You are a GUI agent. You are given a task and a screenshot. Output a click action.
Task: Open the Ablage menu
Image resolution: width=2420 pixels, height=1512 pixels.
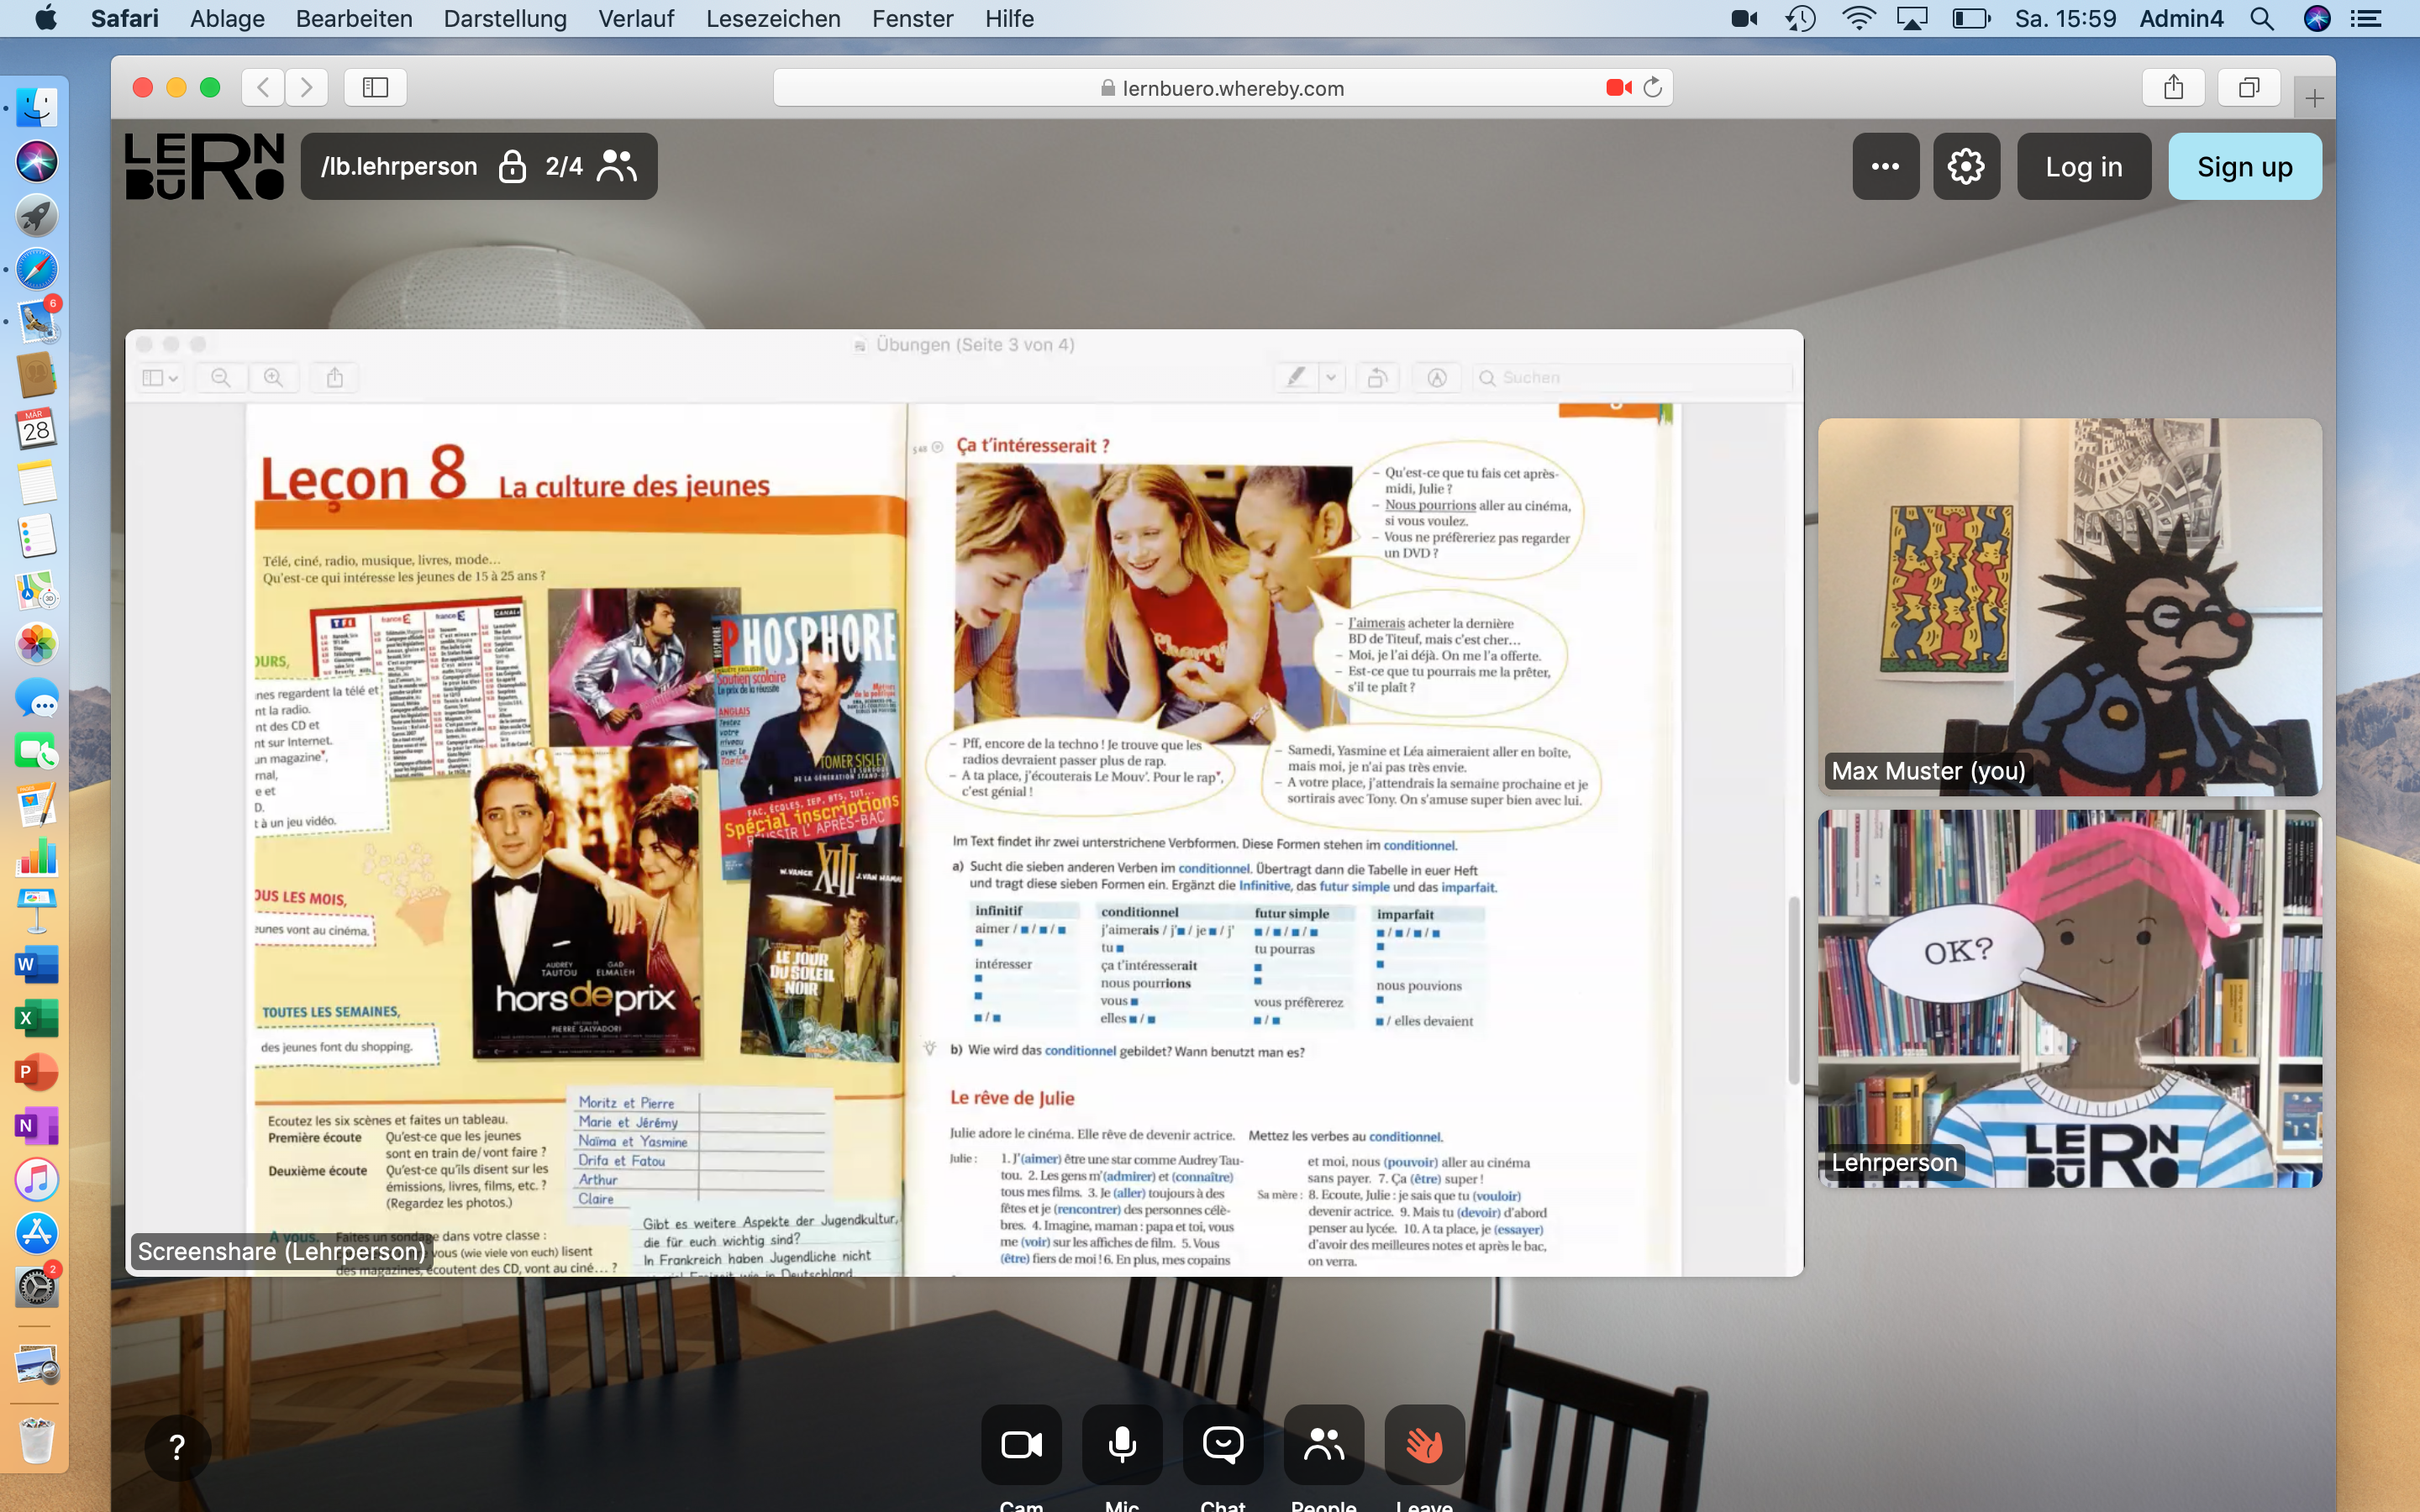coord(227,18)
